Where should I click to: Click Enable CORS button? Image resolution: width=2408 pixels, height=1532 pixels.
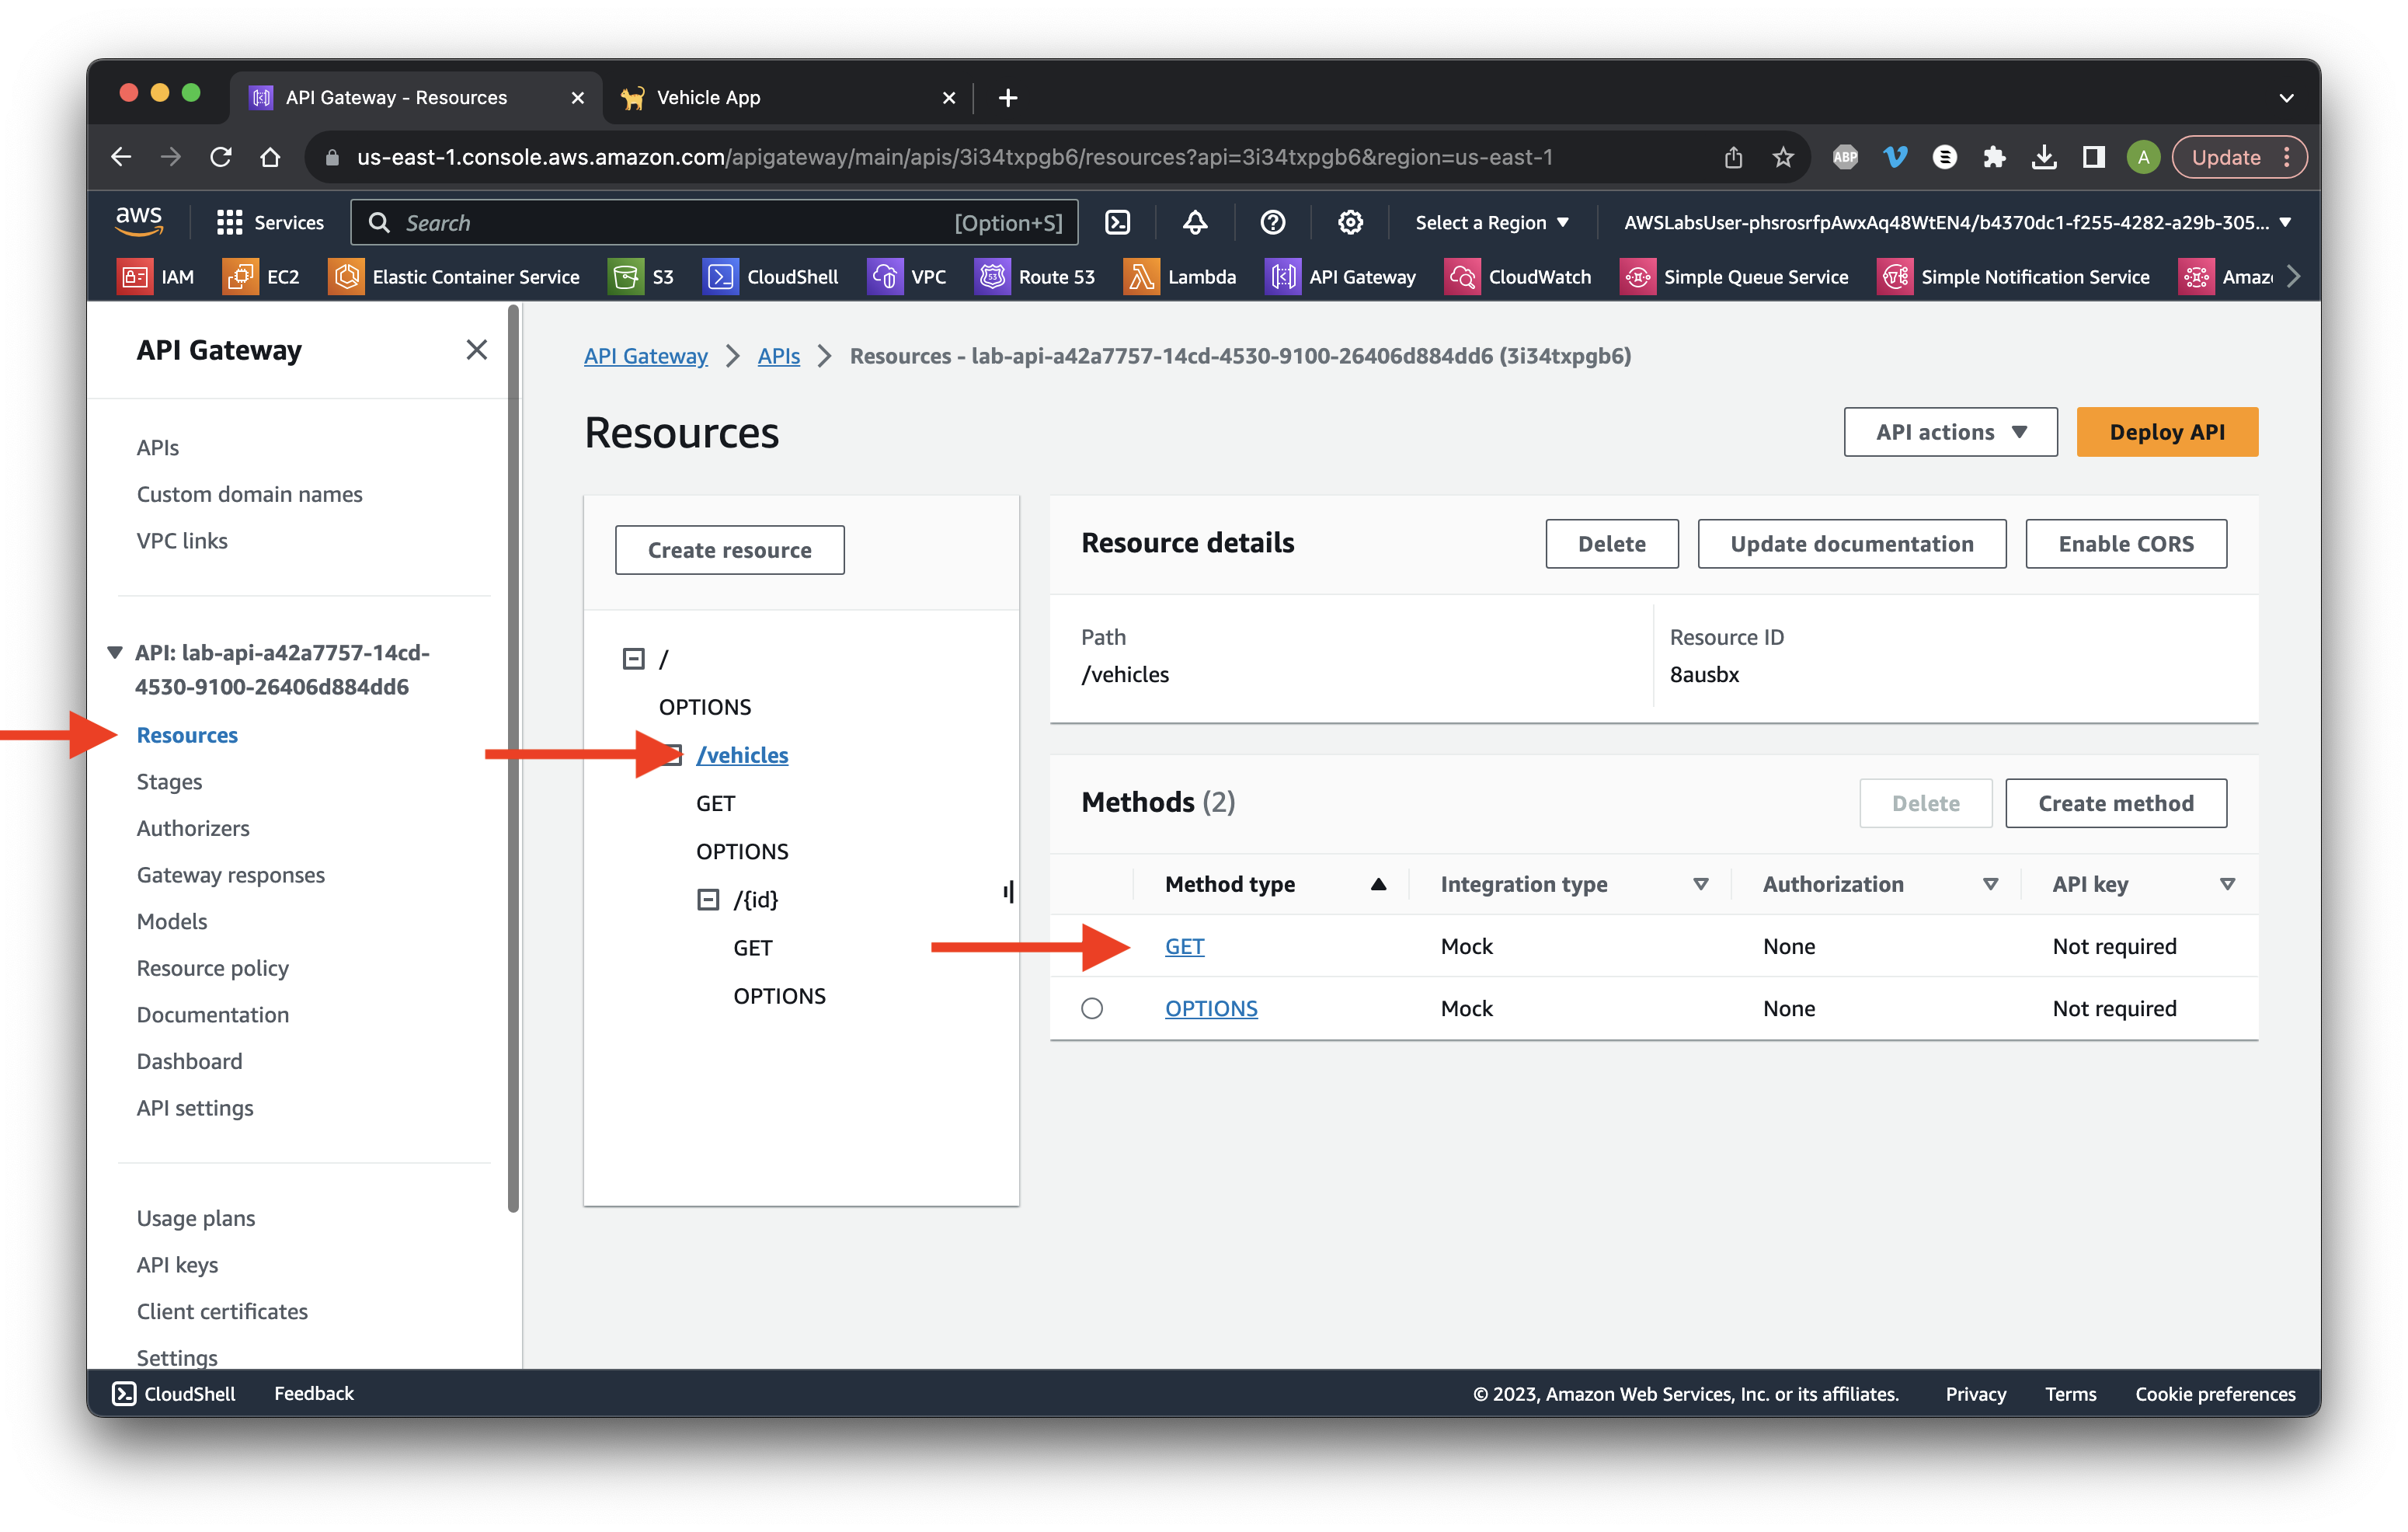pos(2125,544)
